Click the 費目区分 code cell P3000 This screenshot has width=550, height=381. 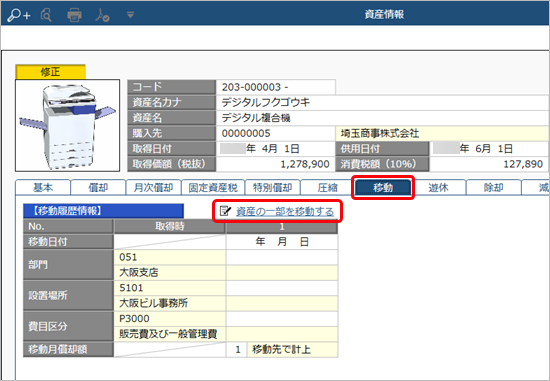pyautogui.click(x=169, y=318)
